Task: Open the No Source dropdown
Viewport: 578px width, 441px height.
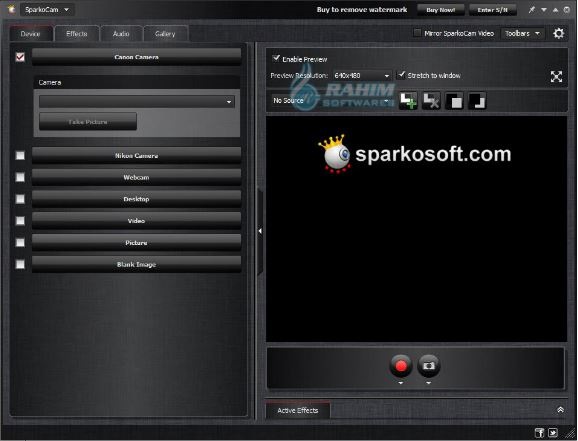Action: [331, 100]
